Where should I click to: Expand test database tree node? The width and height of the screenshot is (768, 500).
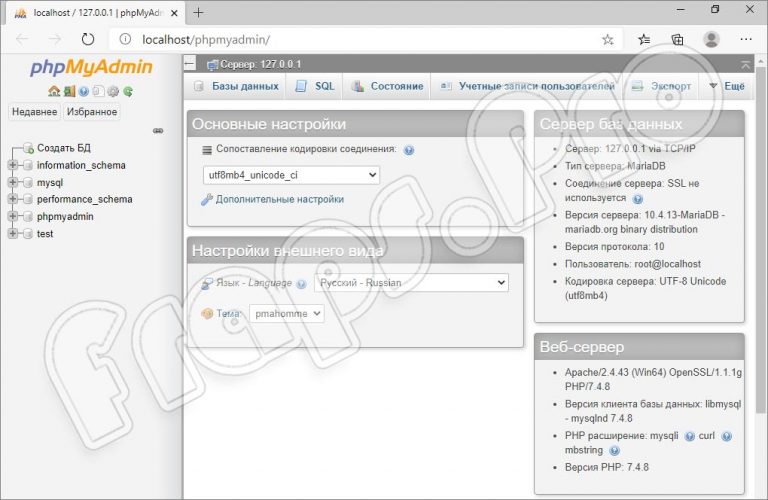tap(13, 233)
